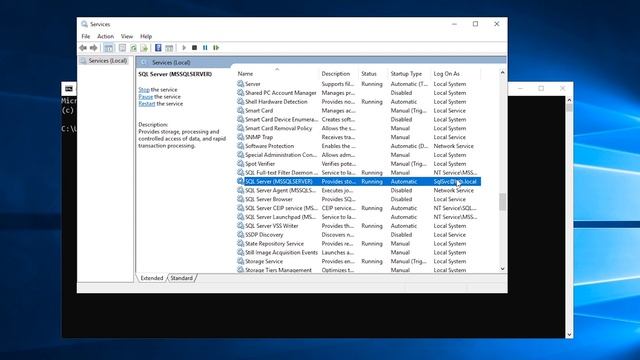Click the gear icon beside Software Protection
640x360 pixels.
point(240,146)
